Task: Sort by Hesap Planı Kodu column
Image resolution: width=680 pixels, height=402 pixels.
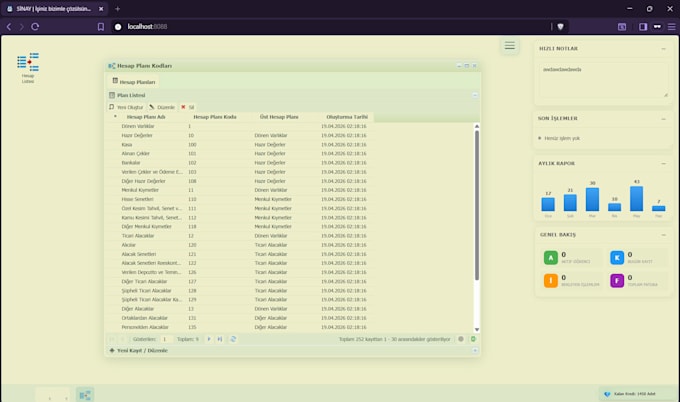Action: [x=215, y=117]
